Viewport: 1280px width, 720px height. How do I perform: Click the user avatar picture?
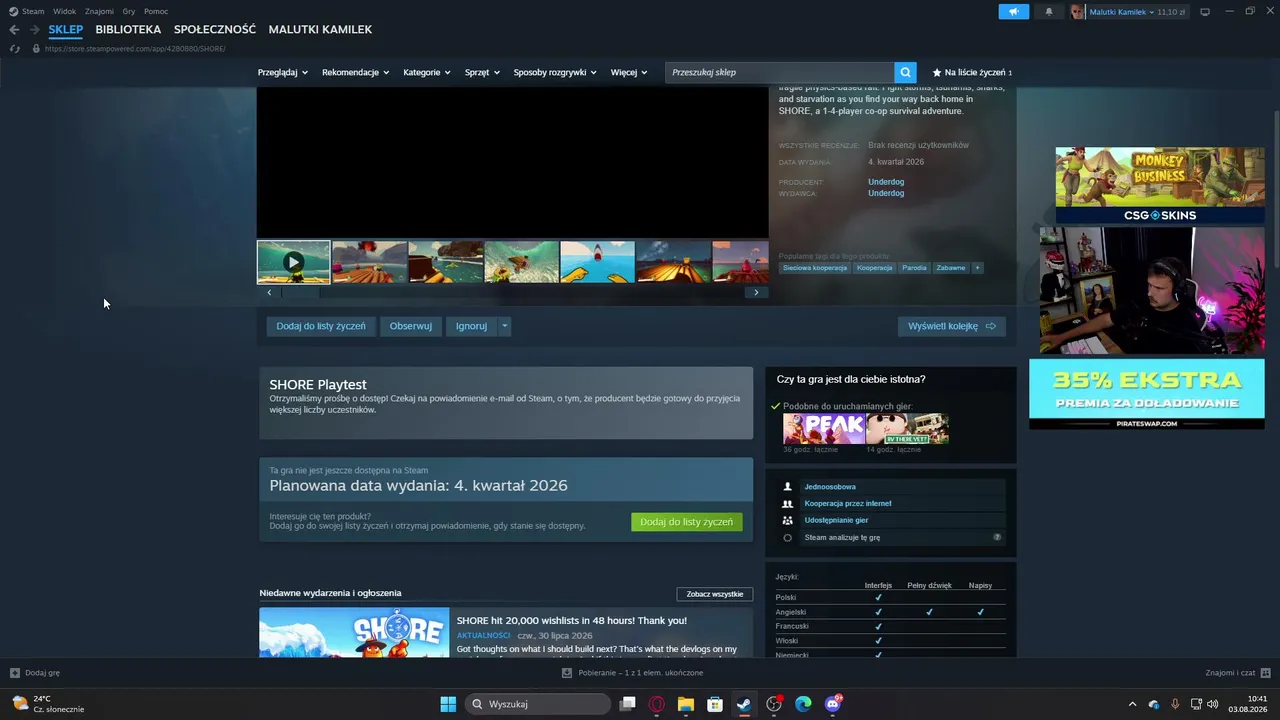pyautogui.click(x=1077, y=12)
